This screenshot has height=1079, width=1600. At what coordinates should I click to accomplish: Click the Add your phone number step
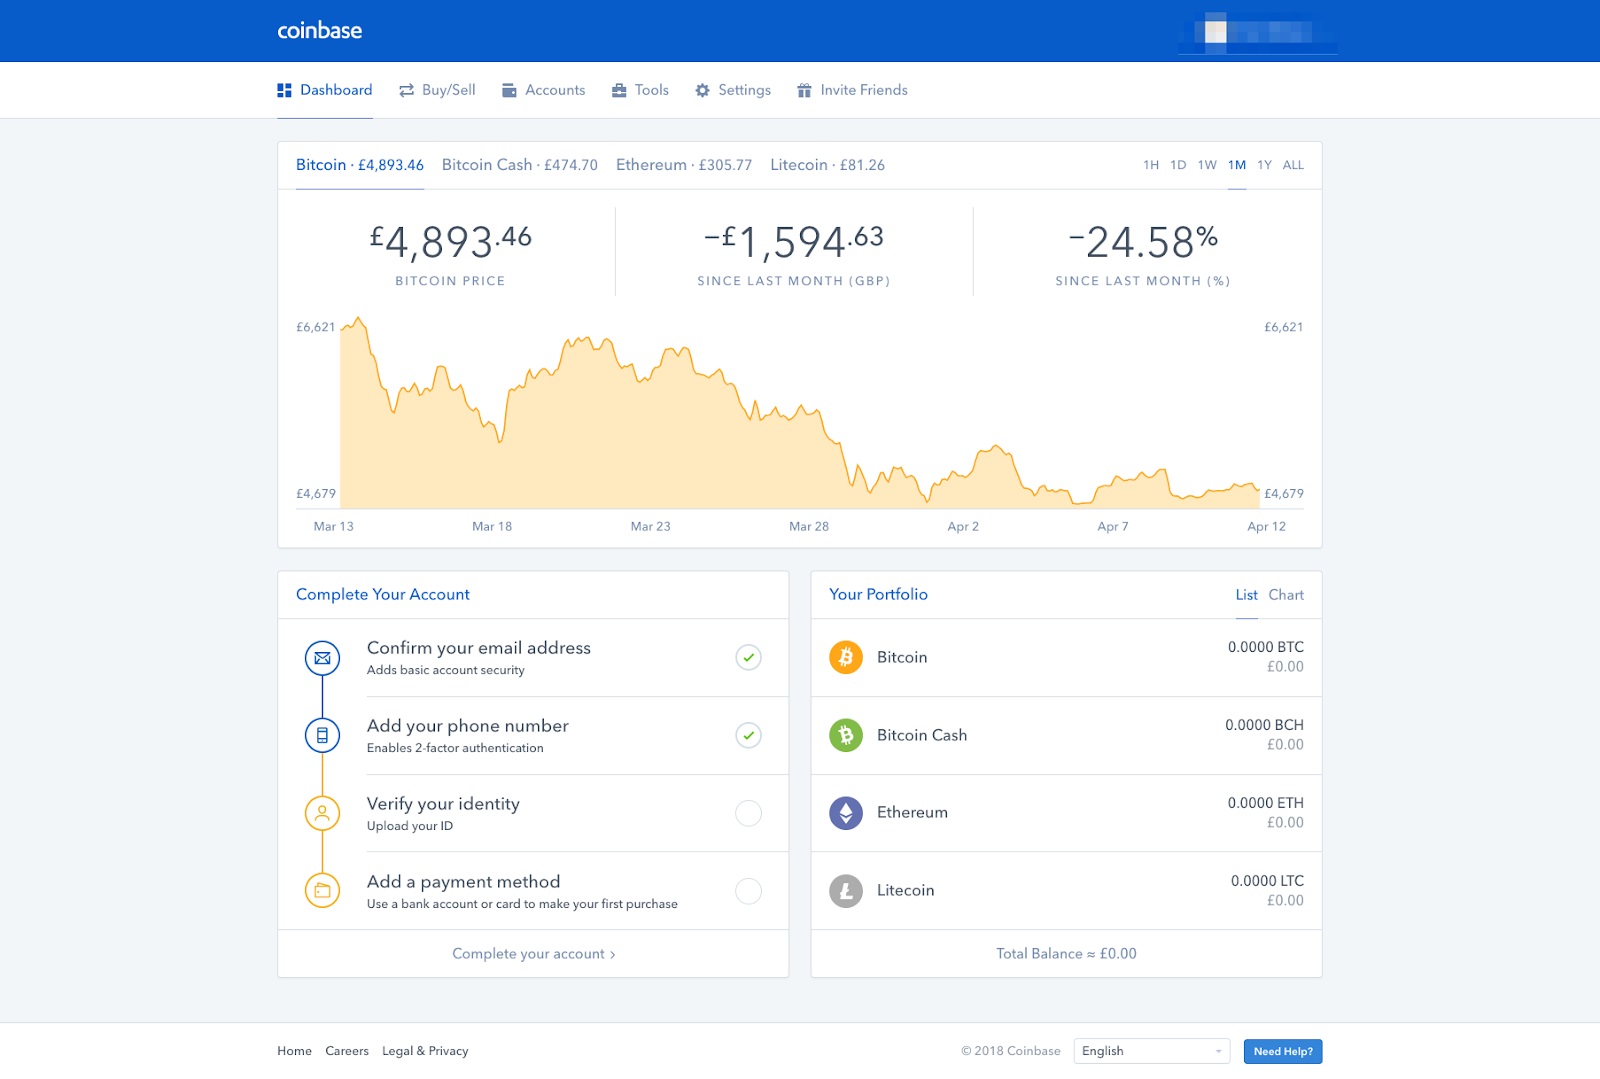[533, 735]
